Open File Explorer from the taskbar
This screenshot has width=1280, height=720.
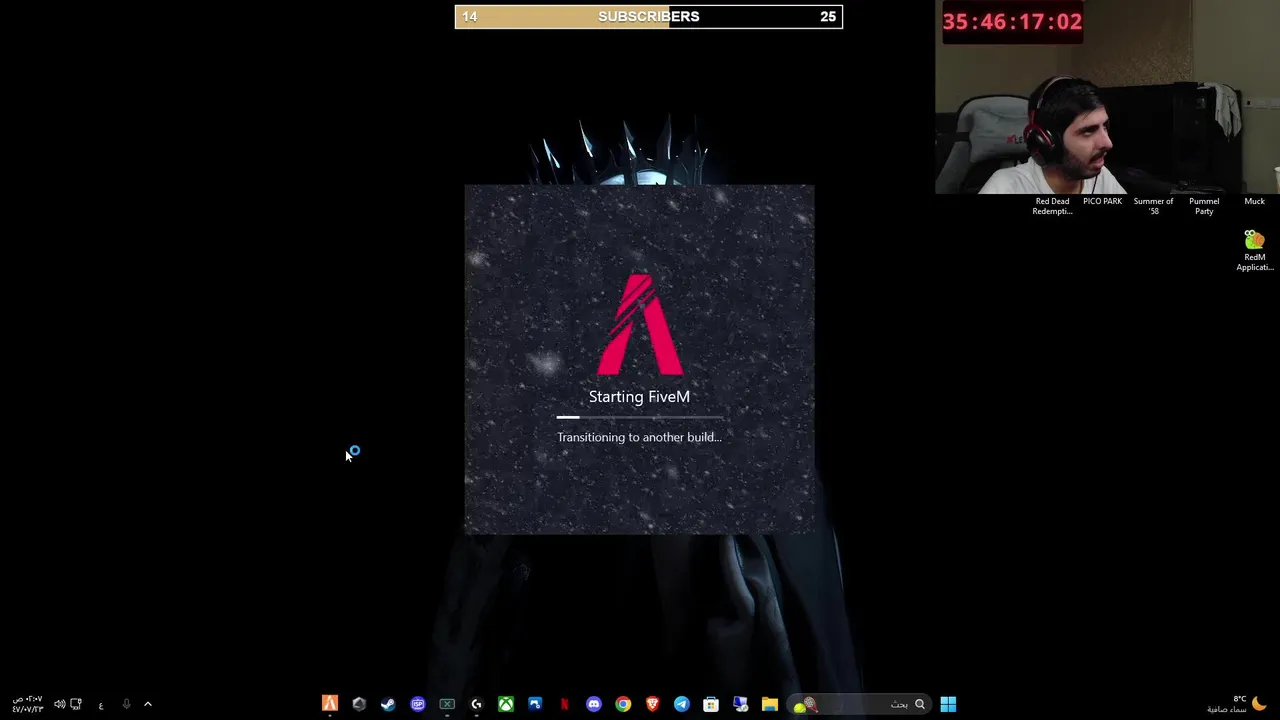pyautogui.click(x=770, y=704)
